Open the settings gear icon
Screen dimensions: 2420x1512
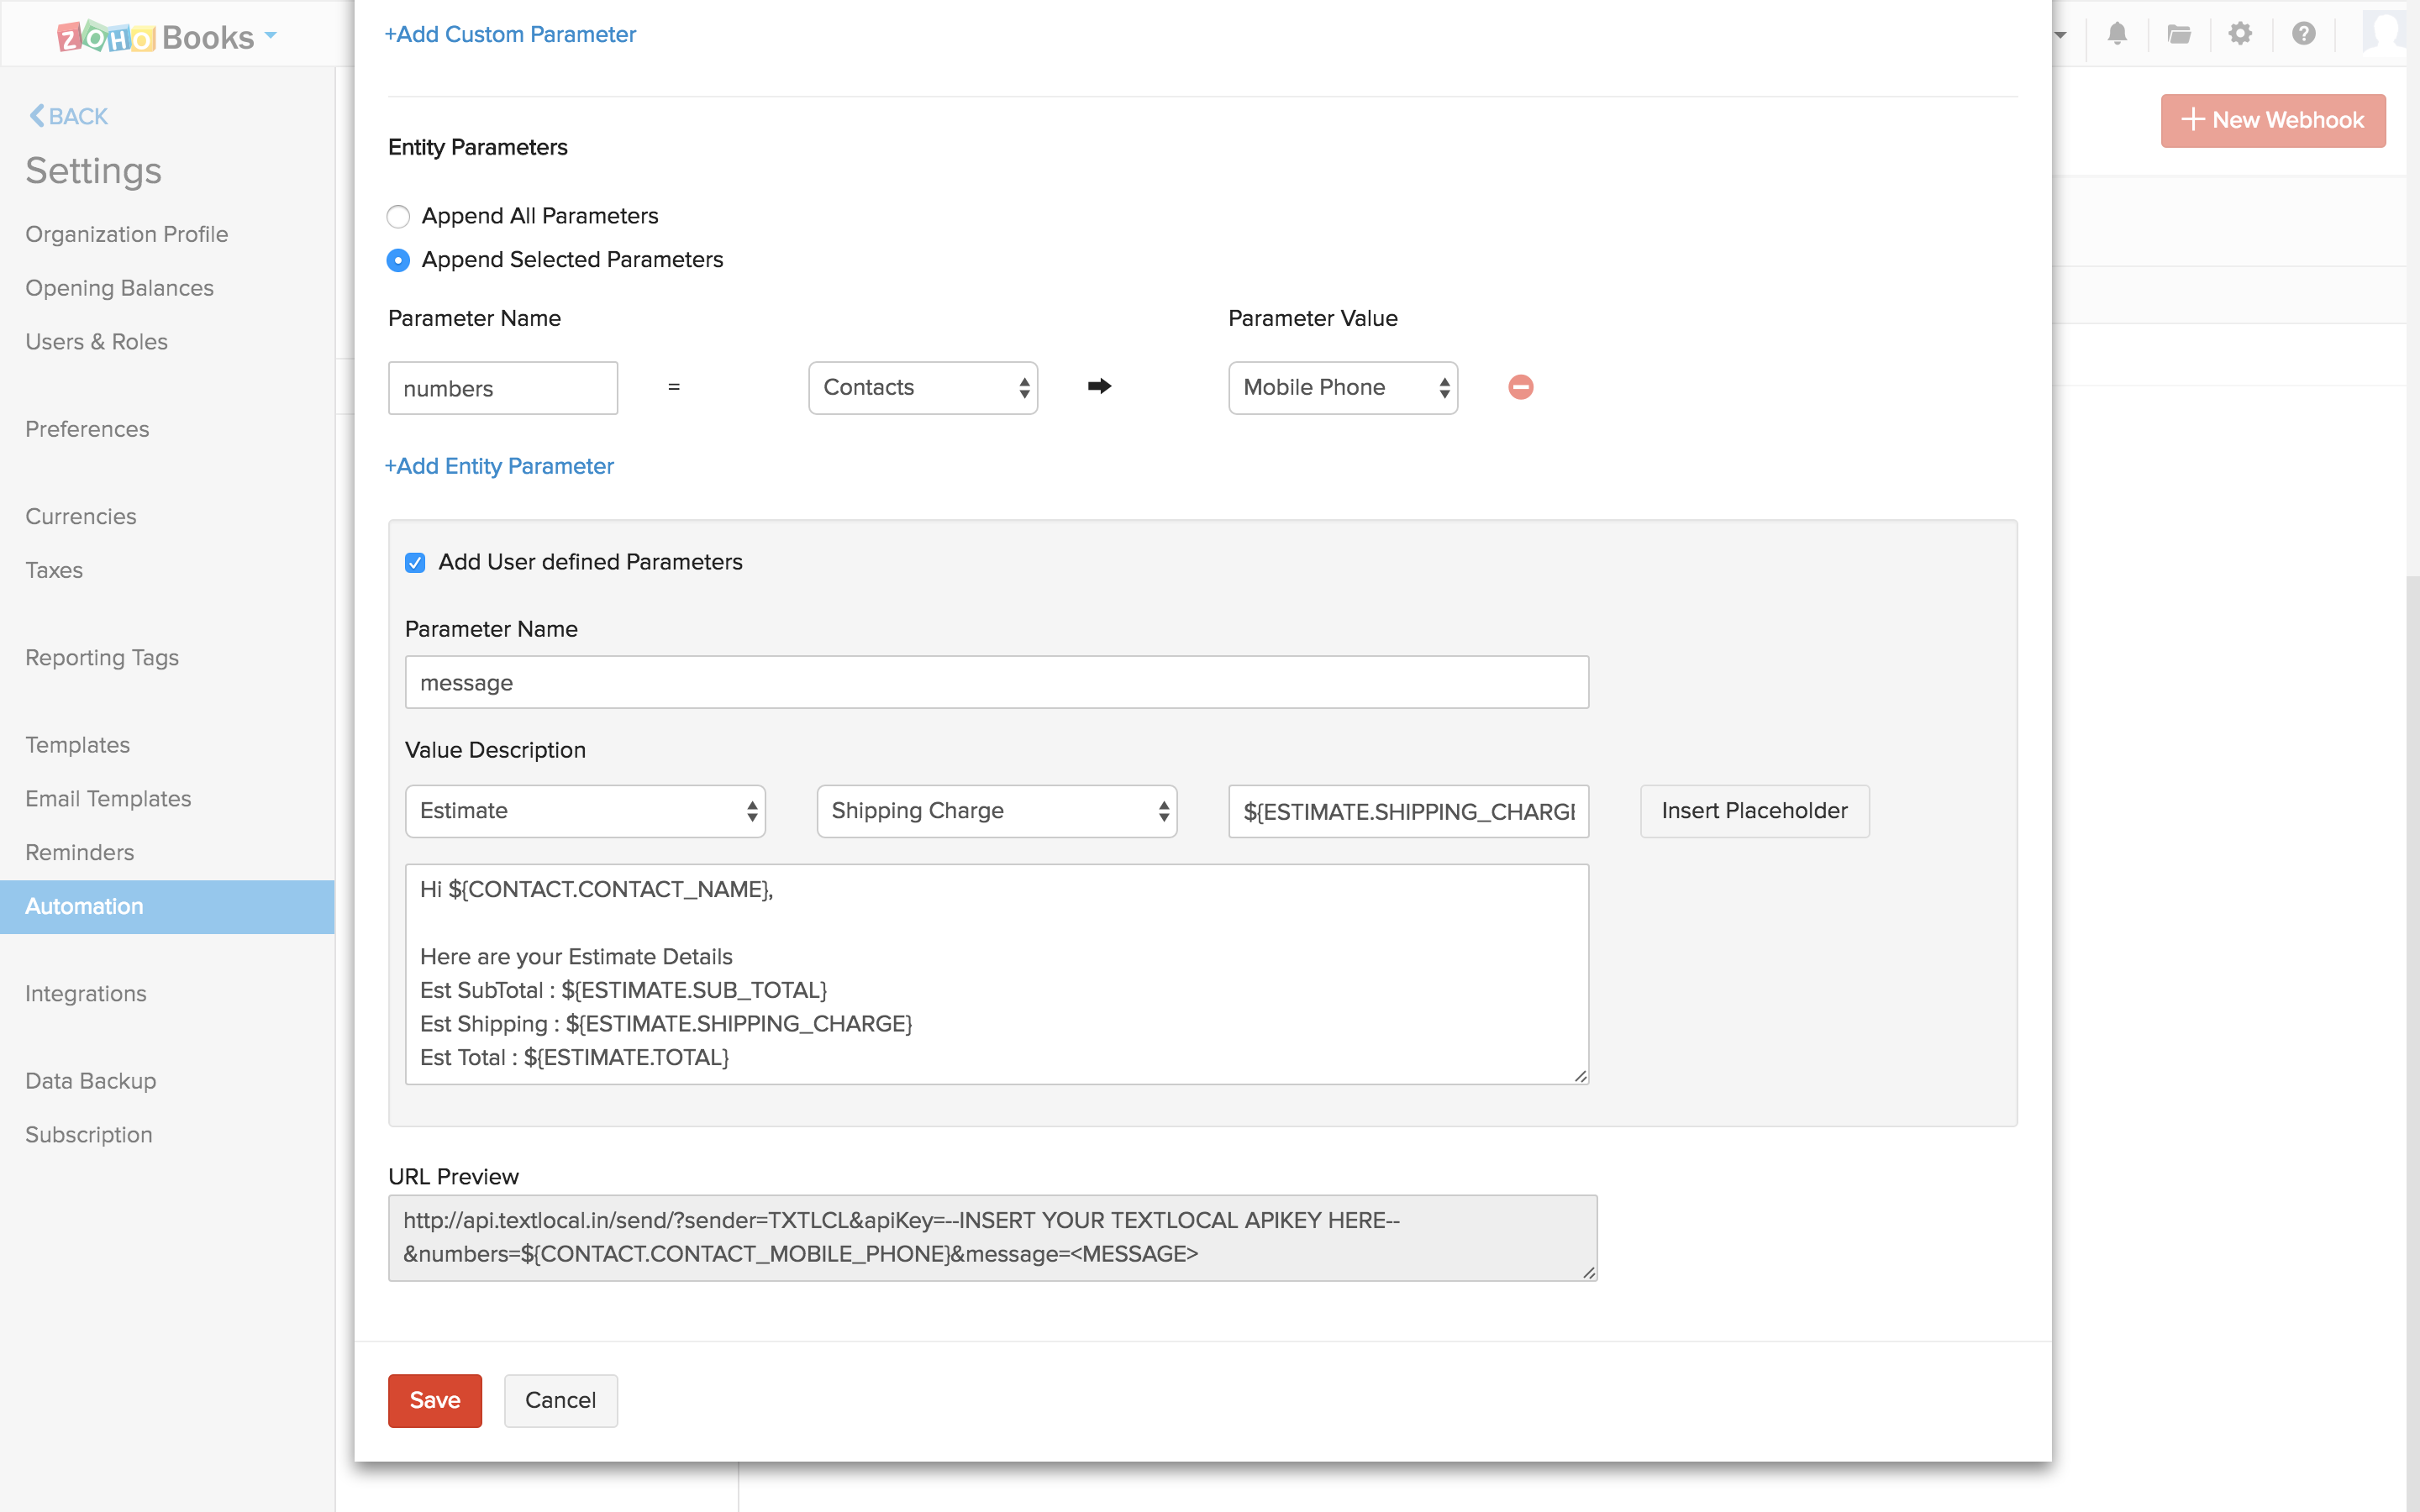click(2240, 33)
